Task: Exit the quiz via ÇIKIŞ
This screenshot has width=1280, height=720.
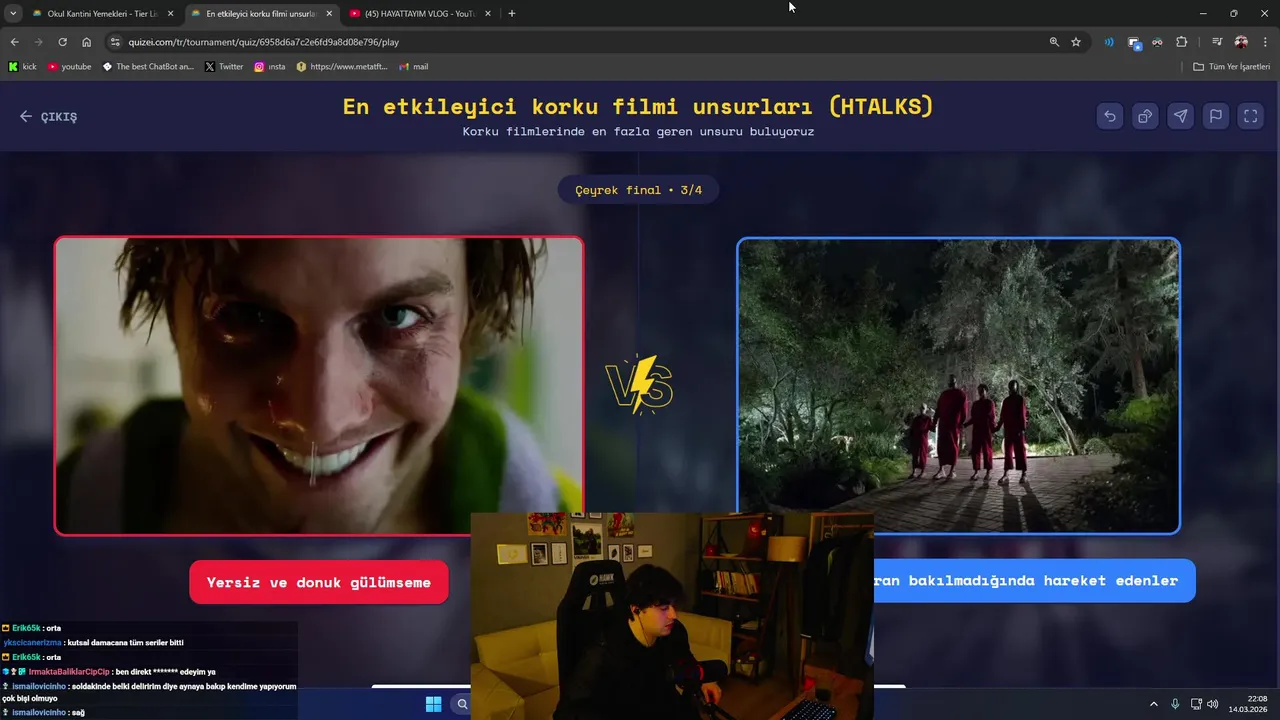Action: click(48, 116)
